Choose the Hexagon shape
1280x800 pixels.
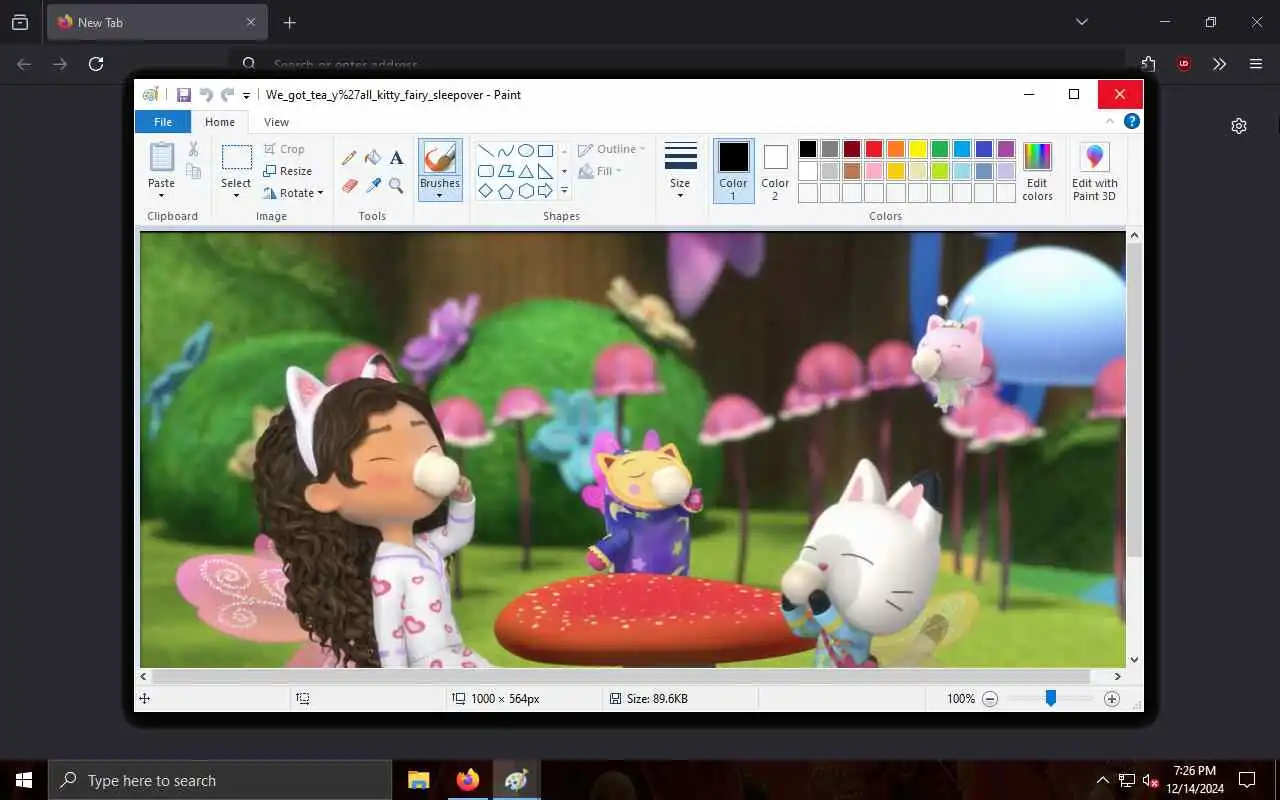coord(525,191)
